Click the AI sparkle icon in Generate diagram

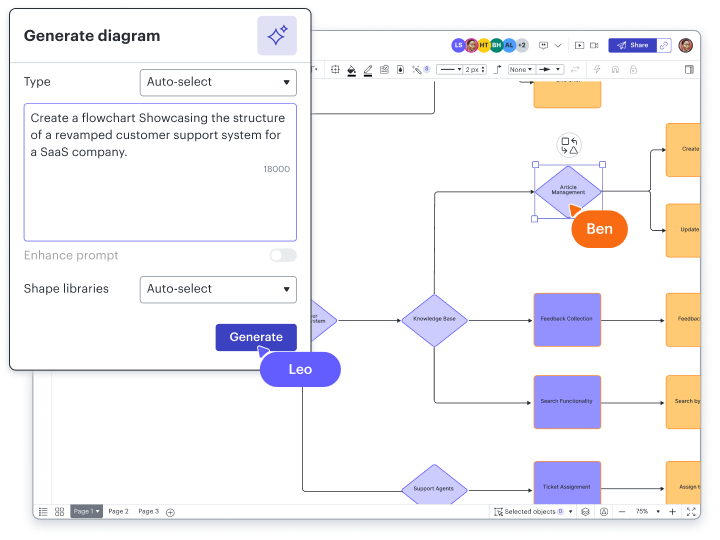pyautogui.click(x=276, y=36)
